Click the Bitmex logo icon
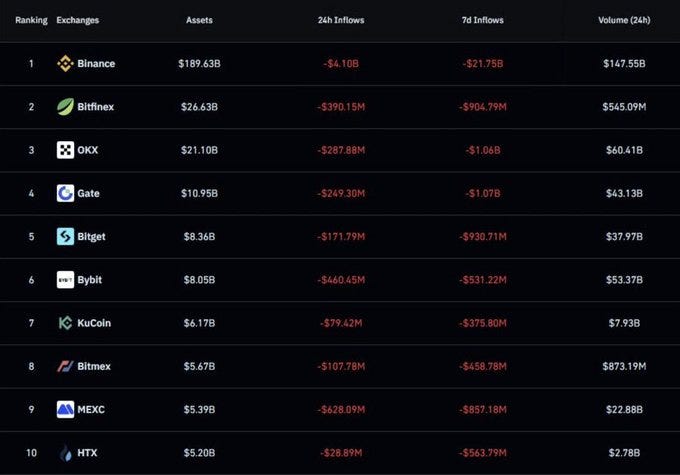Screen dimensions: 680x475 65,367
